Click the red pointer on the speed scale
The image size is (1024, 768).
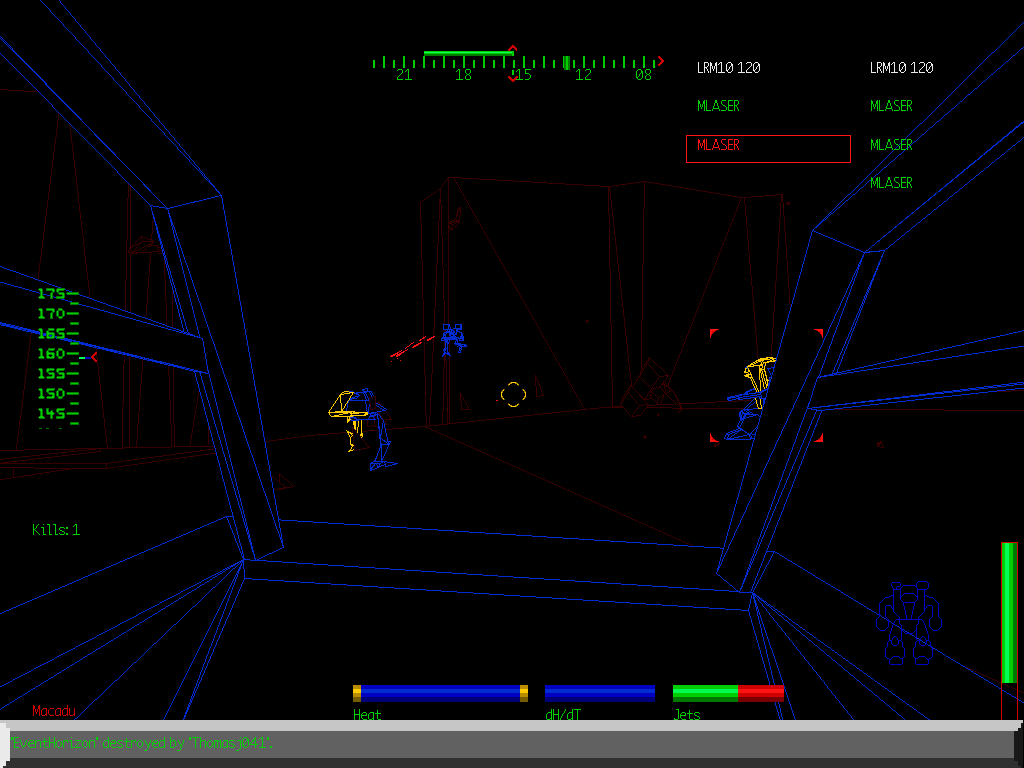tap(94, 356)
